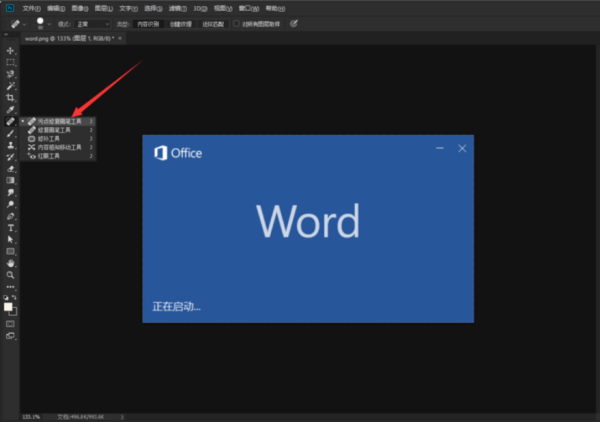Swap foreground and background colors arrow
Screen dimensions: 600x422
[14, 297]
